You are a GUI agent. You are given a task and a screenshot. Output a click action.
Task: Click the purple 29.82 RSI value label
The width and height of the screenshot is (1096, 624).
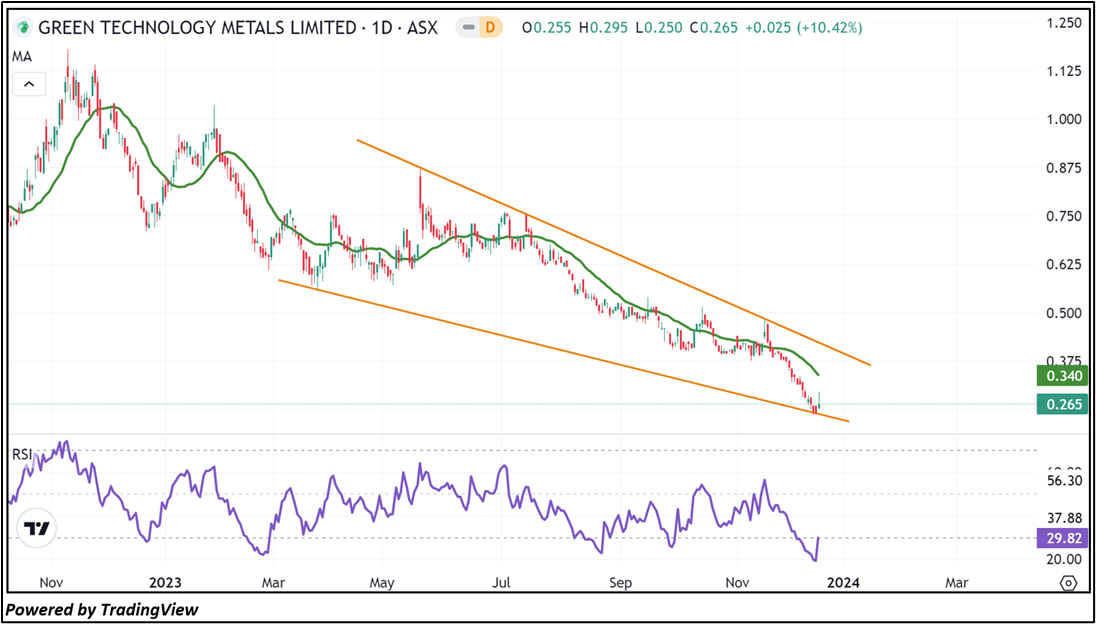(x=1064, y=538)
